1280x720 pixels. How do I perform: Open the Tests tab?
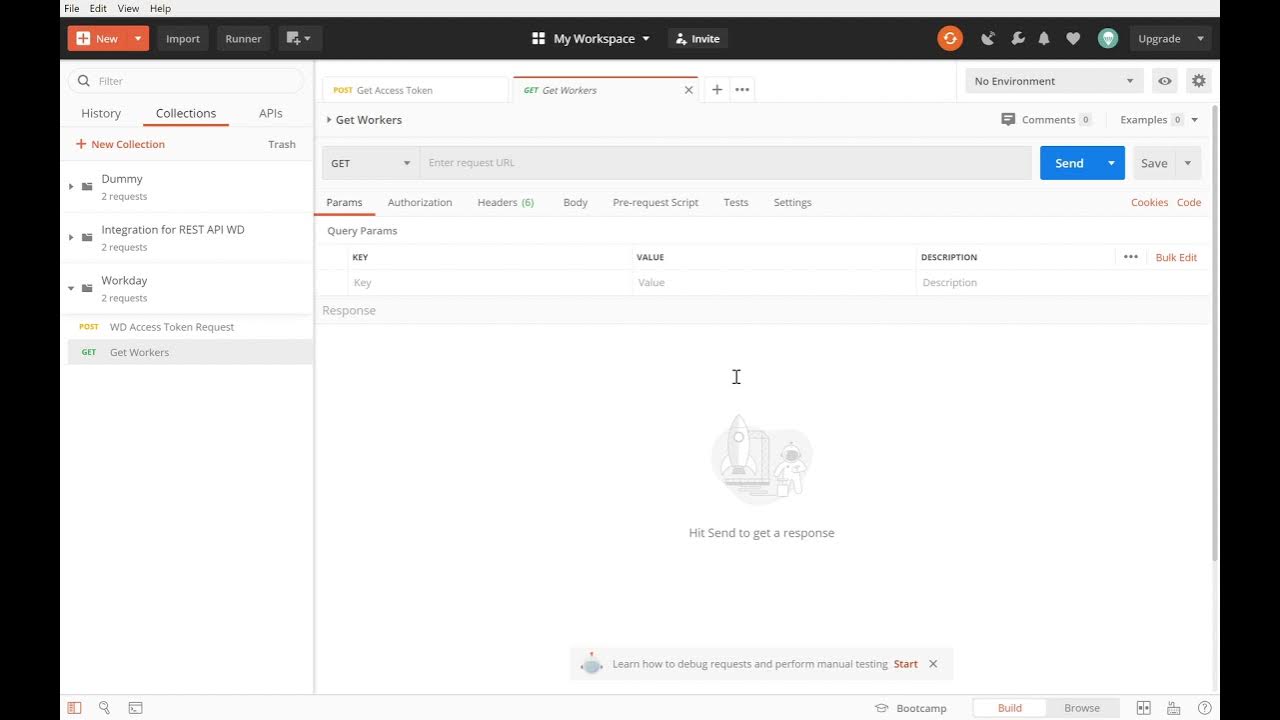coord(736,202)
